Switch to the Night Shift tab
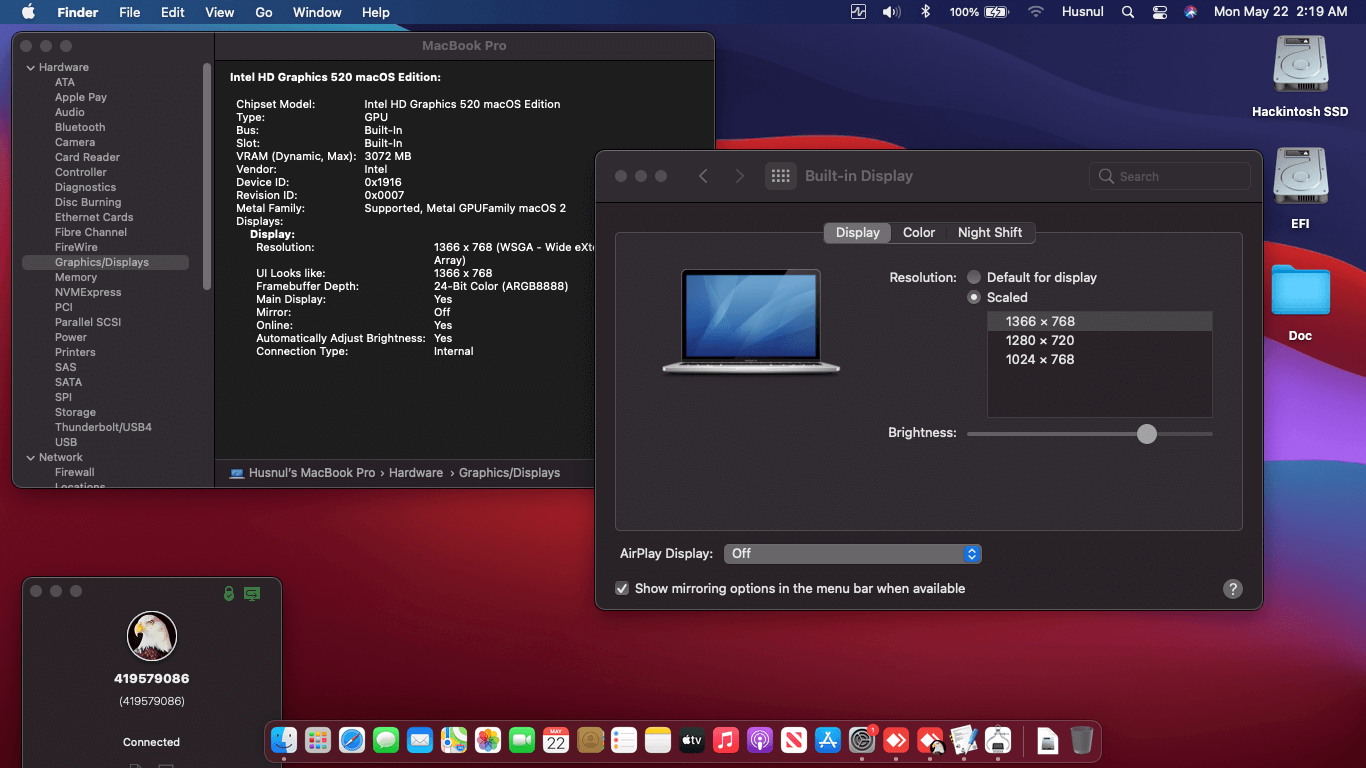 click(989, 232)
